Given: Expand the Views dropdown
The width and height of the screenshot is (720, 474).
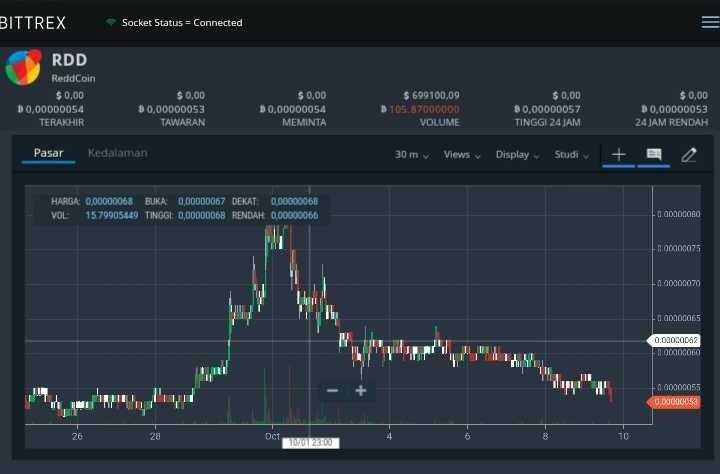Looking at the screenshot, I should click(462, 155).
